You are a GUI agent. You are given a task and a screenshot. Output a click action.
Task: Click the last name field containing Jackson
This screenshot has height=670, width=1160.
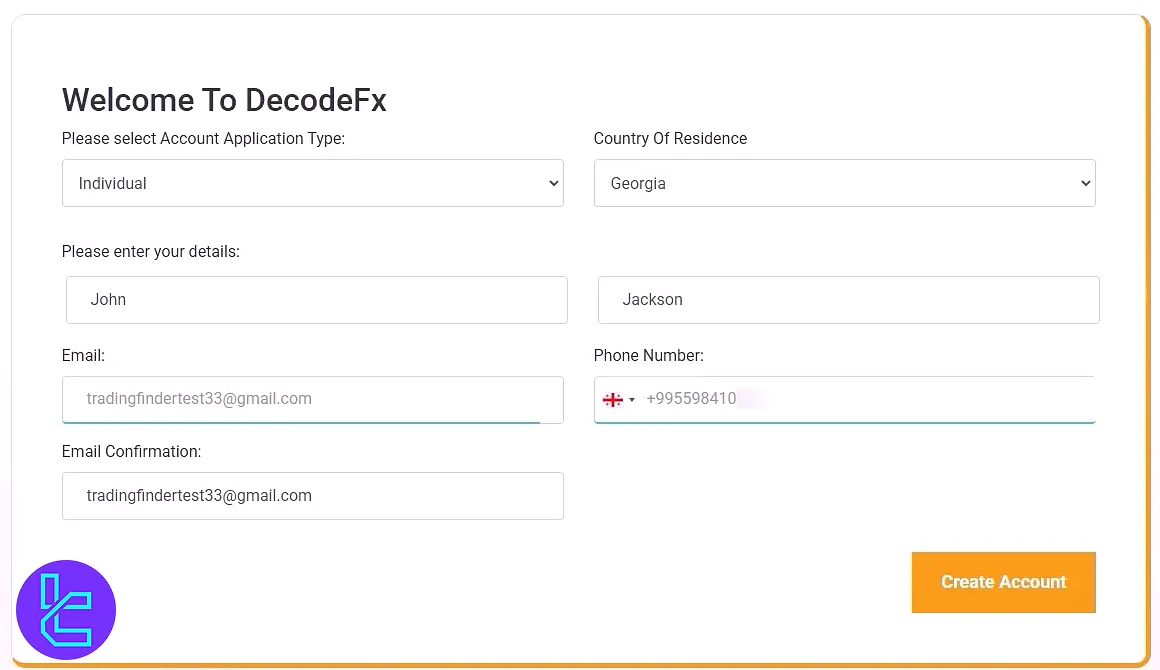coord(849,300)
